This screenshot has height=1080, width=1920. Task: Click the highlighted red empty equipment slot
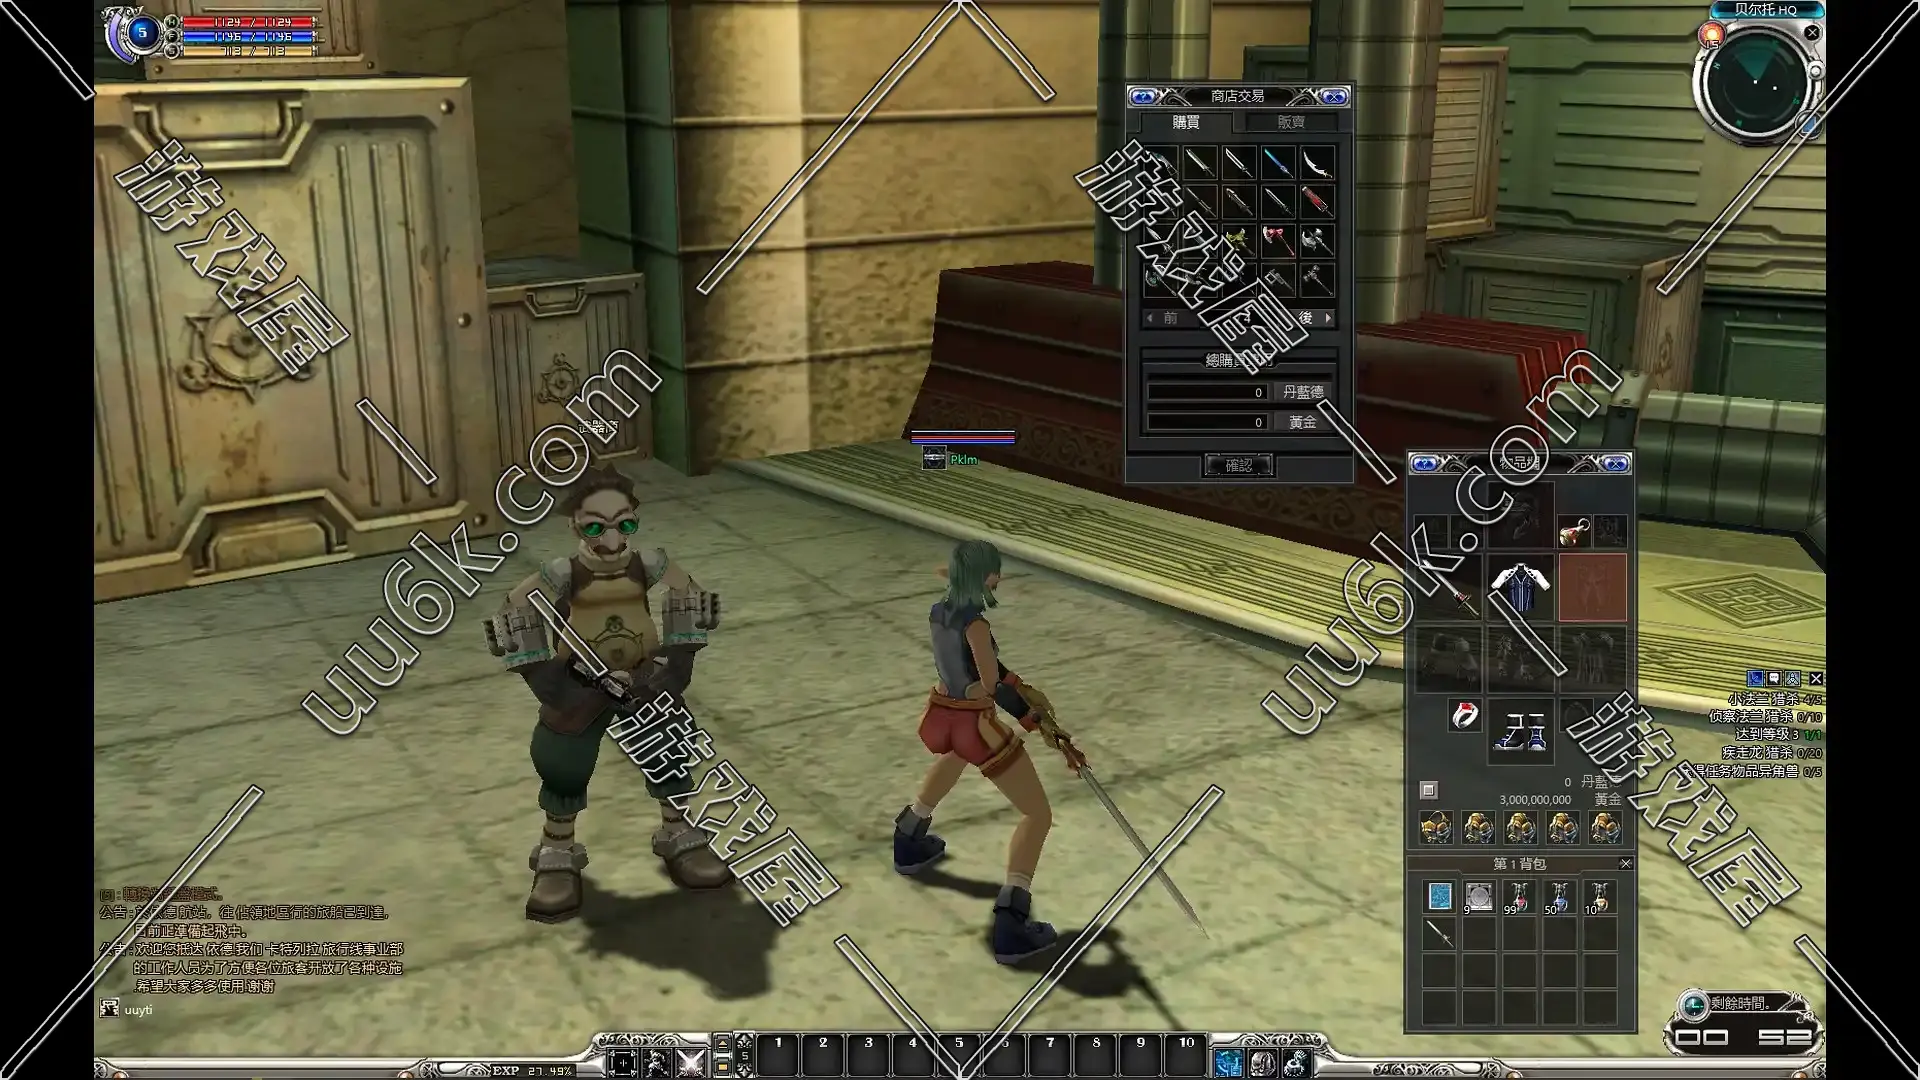(1592, 588)
